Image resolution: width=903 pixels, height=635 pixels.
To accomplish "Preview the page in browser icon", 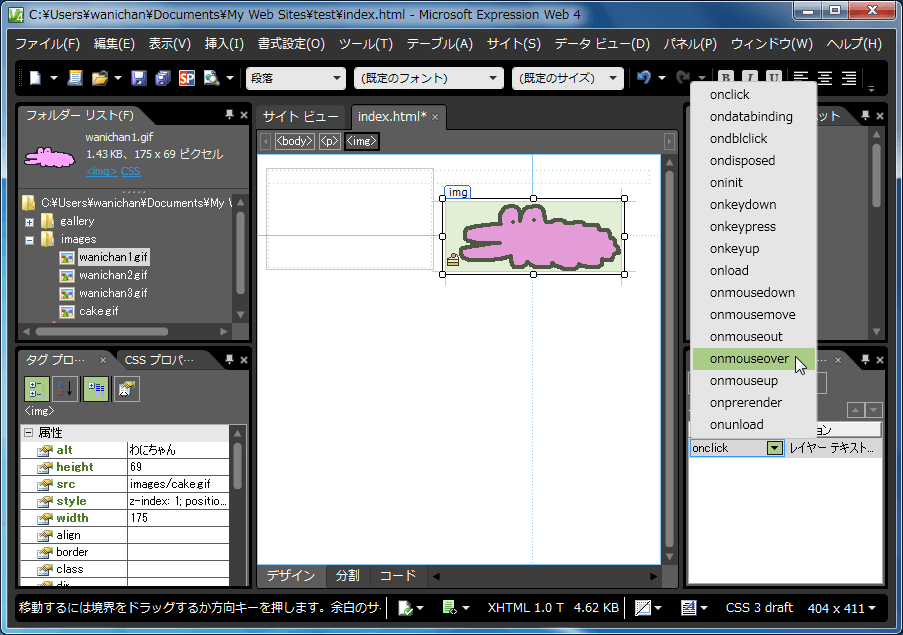I will pos(211,78).
